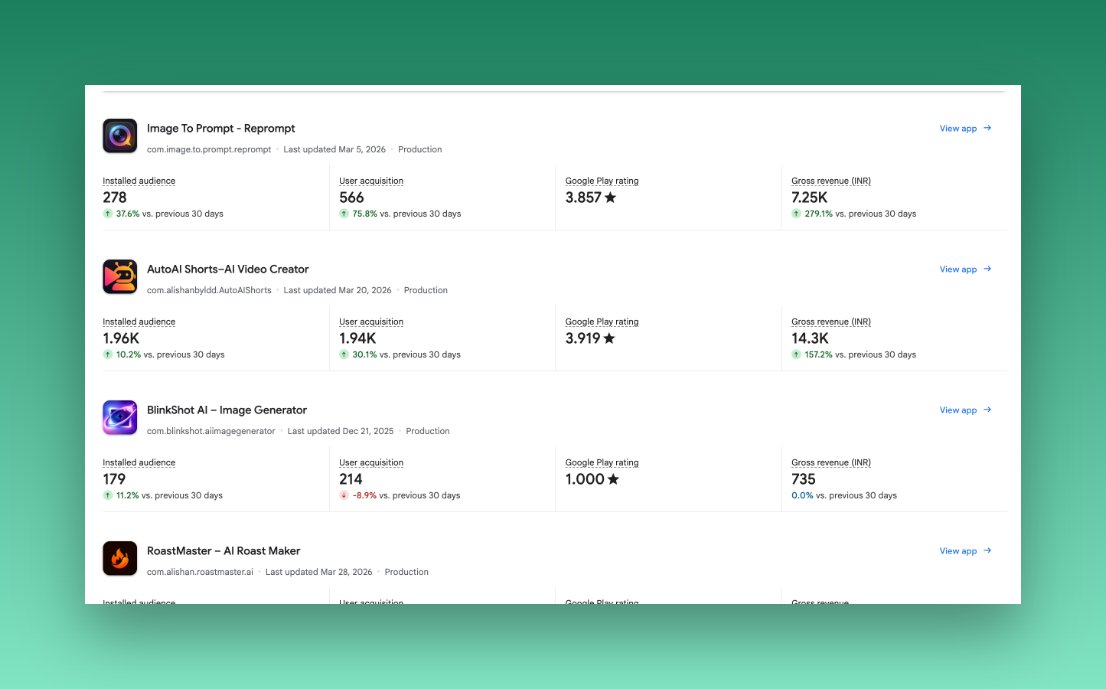Click Google Play rating label for Image To Prompt
Image resolution: width=1106 pixels, height=689 pixels.
tap(602, 181)
